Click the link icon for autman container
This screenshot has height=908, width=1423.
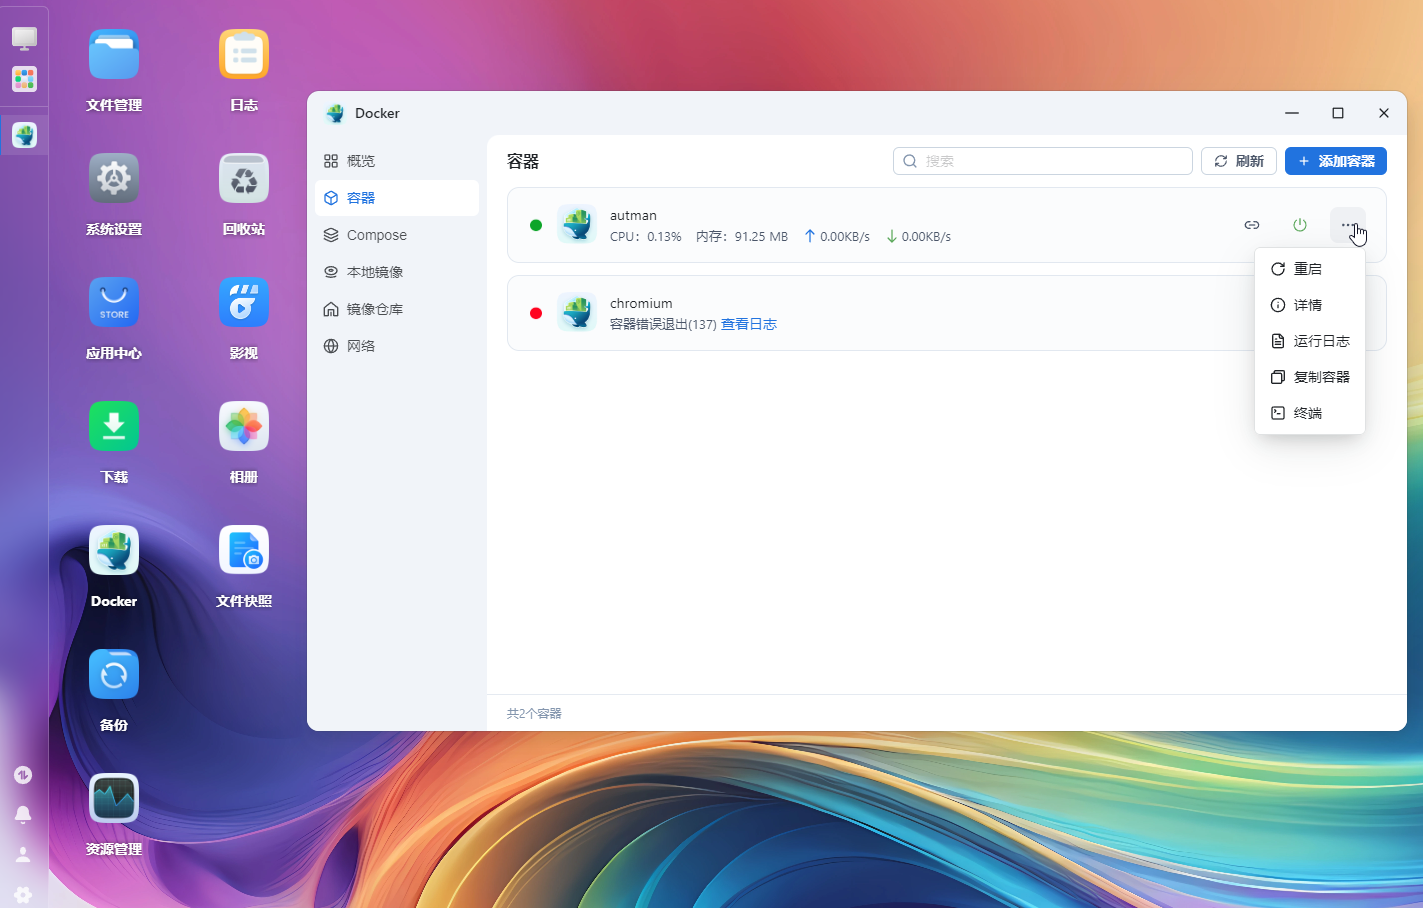pos(1251,225)
